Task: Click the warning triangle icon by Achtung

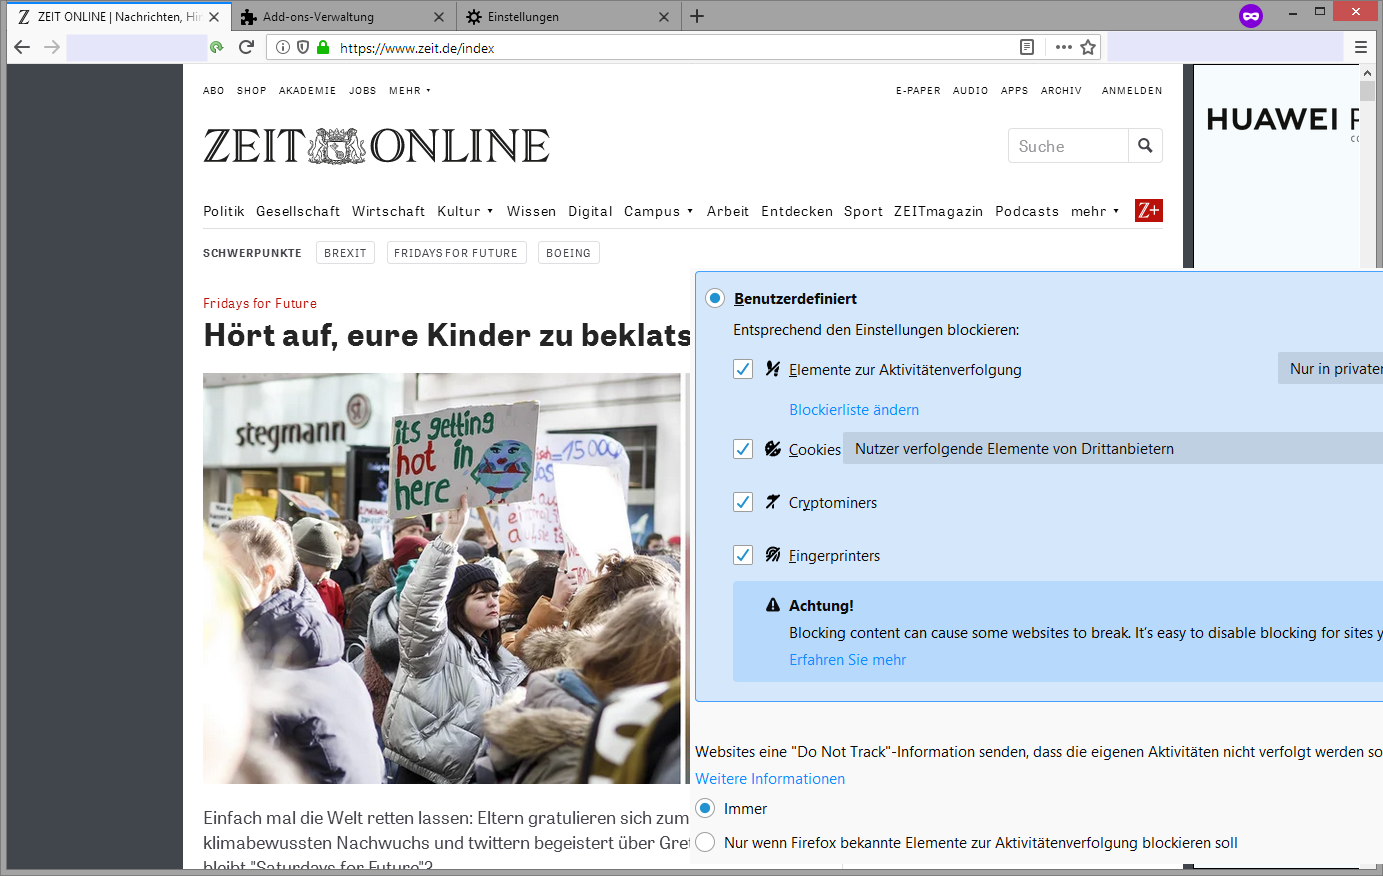Action: coord(772,605)
